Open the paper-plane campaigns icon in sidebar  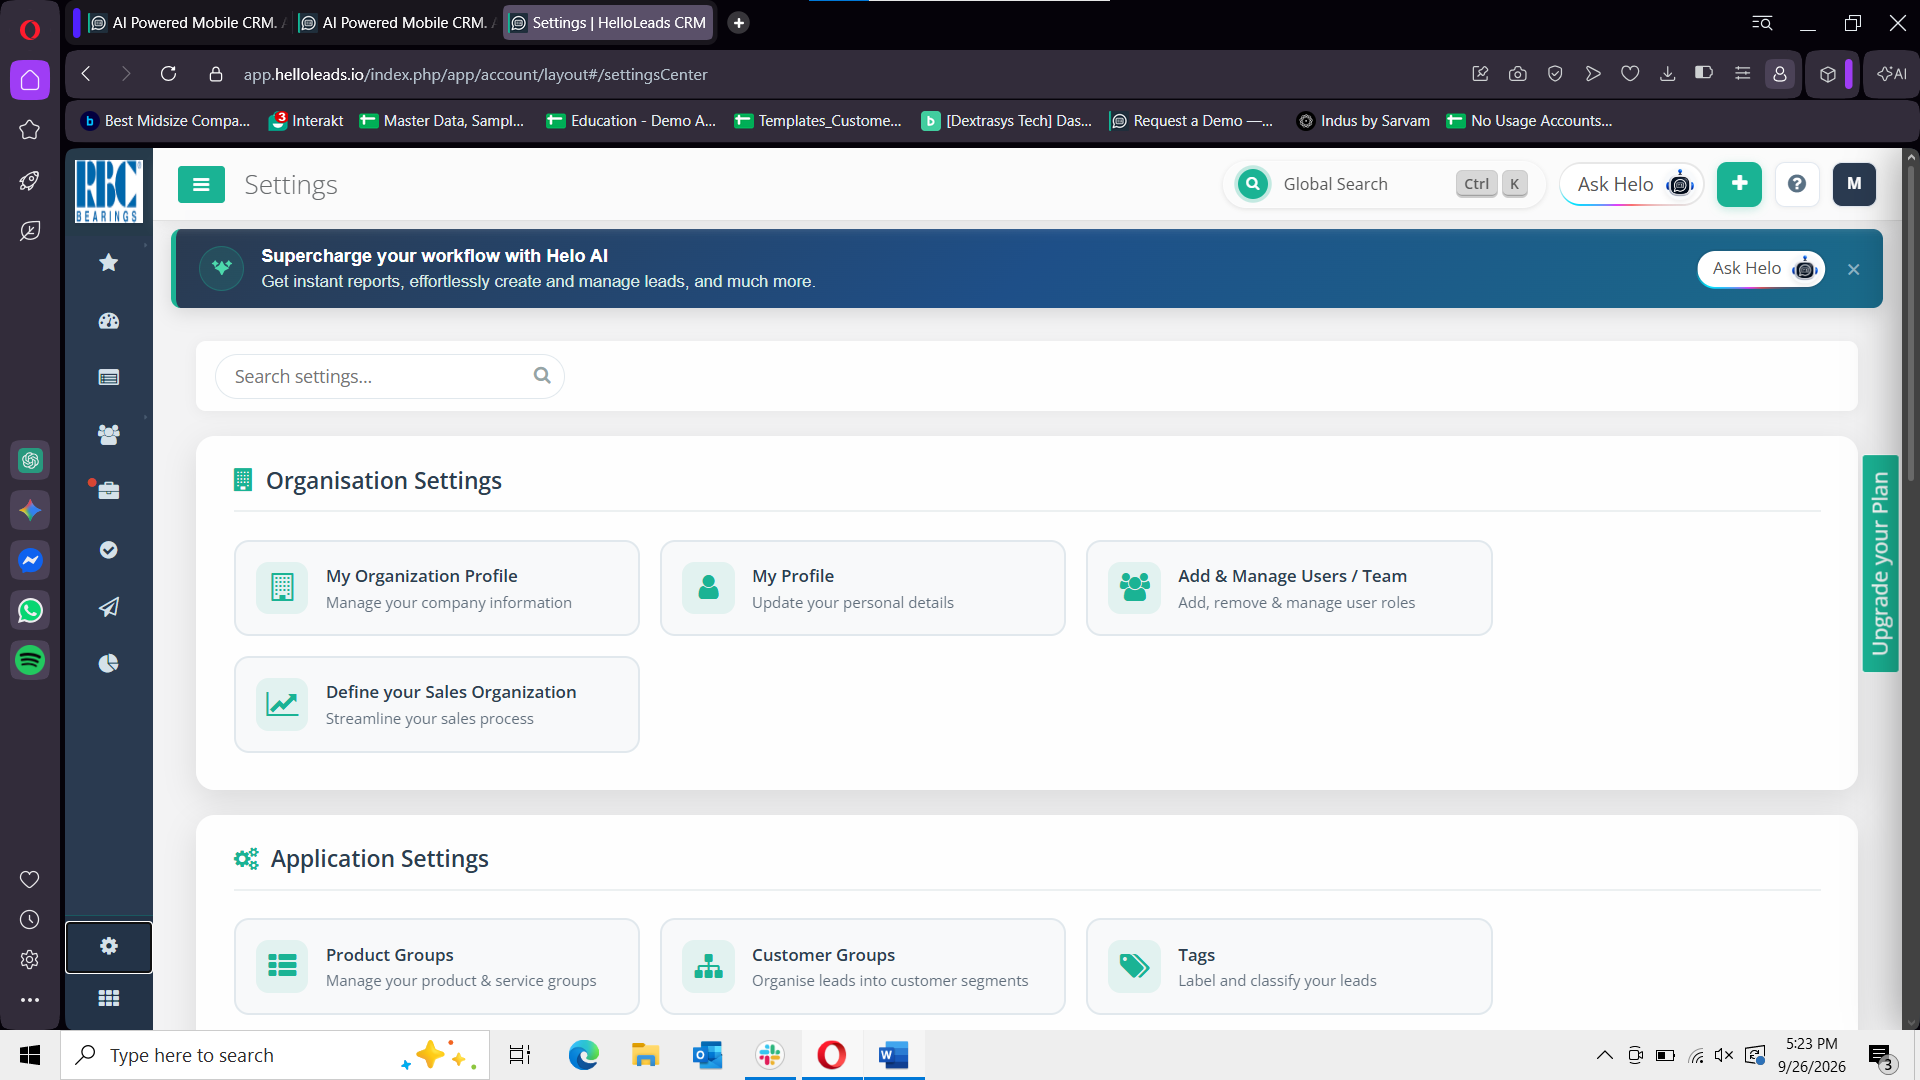[109, 607]
